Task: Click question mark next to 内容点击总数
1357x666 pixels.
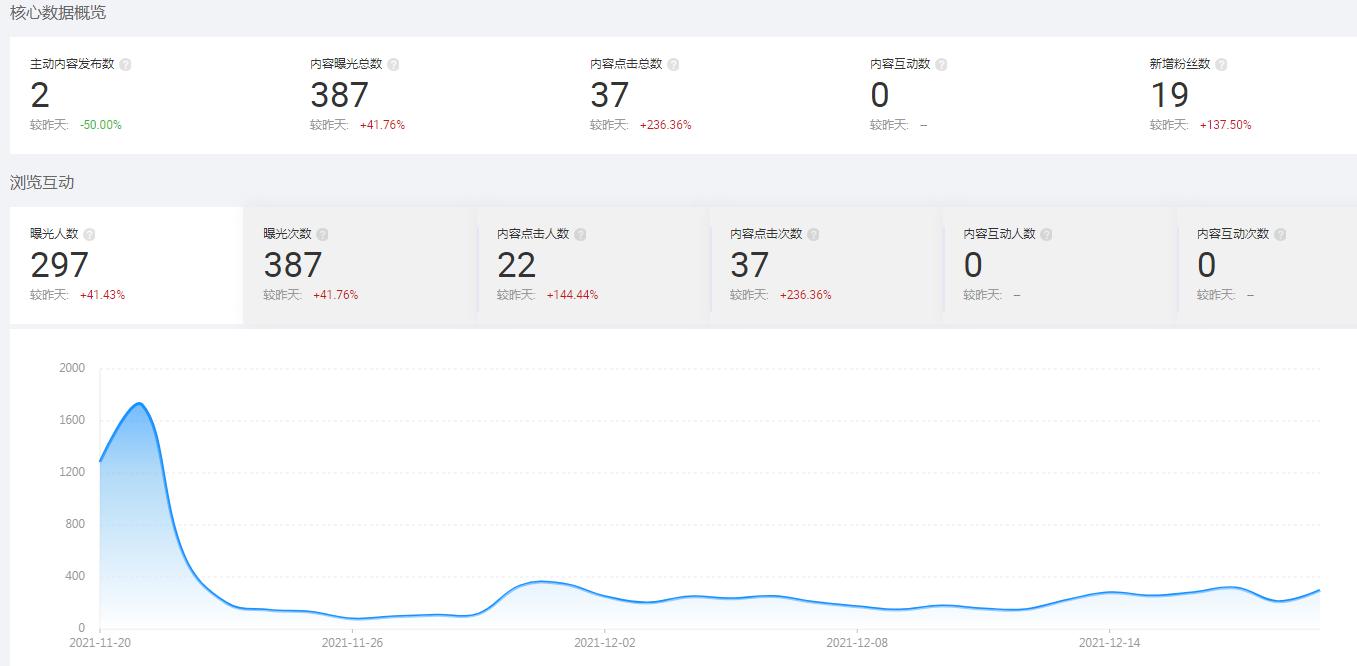Action: [673, 64]
